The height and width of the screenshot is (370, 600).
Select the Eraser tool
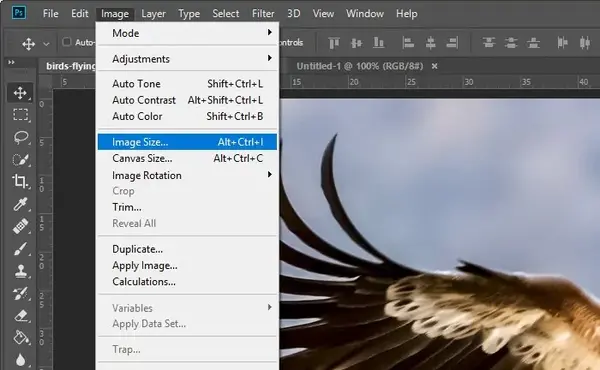pyautogui.click(x=20, y=316)
